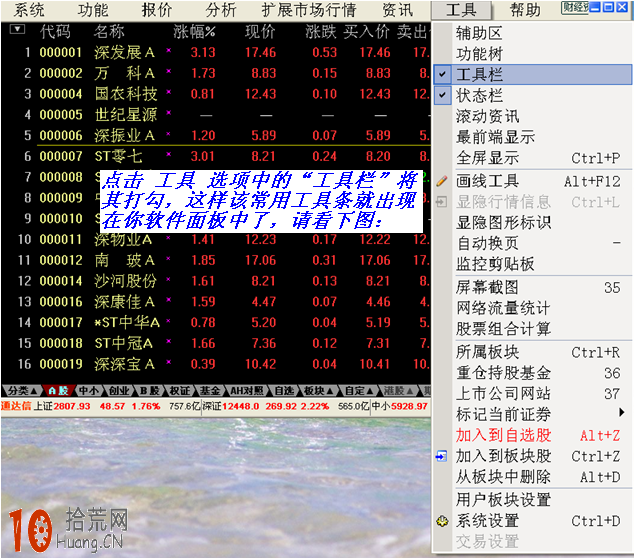The width and height of the screenshot is (640, 559).
Task: Open the 系统 menu
Action: 29,11
